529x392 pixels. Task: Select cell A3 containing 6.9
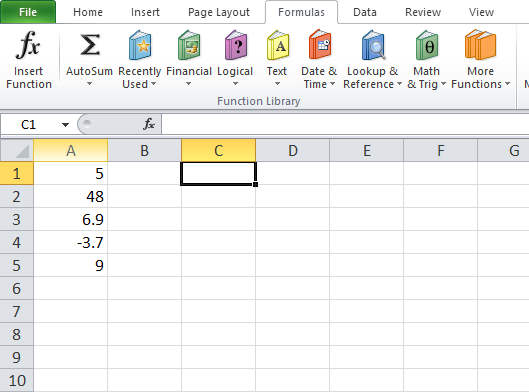(71, 219)
